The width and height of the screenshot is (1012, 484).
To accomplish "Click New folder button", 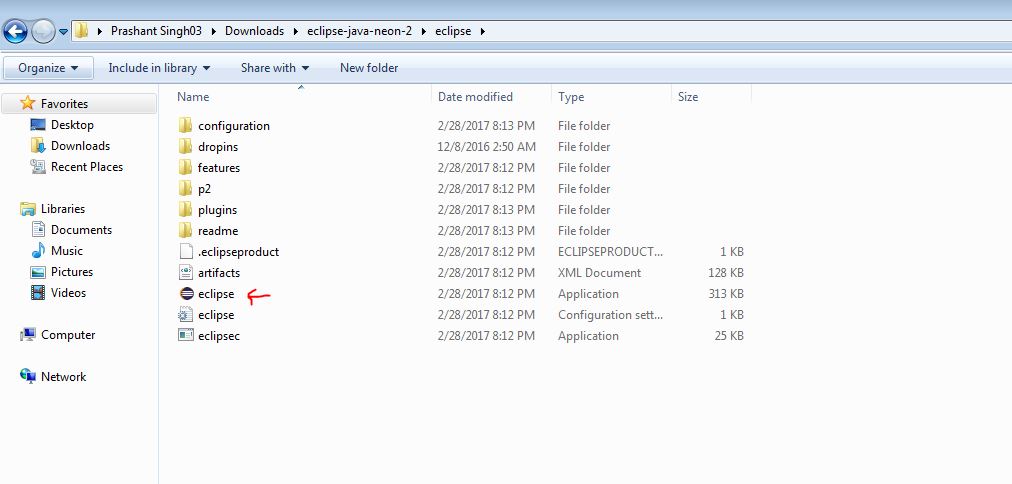I will 369,68.
